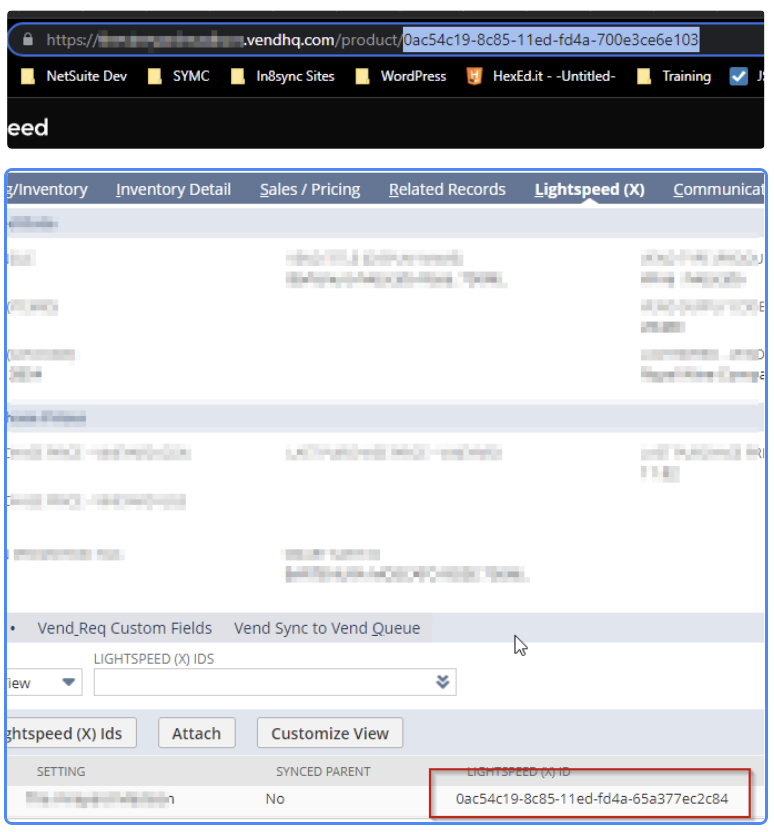Click the Lightspeed (X) ID value in the table row
Viewport: 774px width, 832px height.
tap(592, 799)
